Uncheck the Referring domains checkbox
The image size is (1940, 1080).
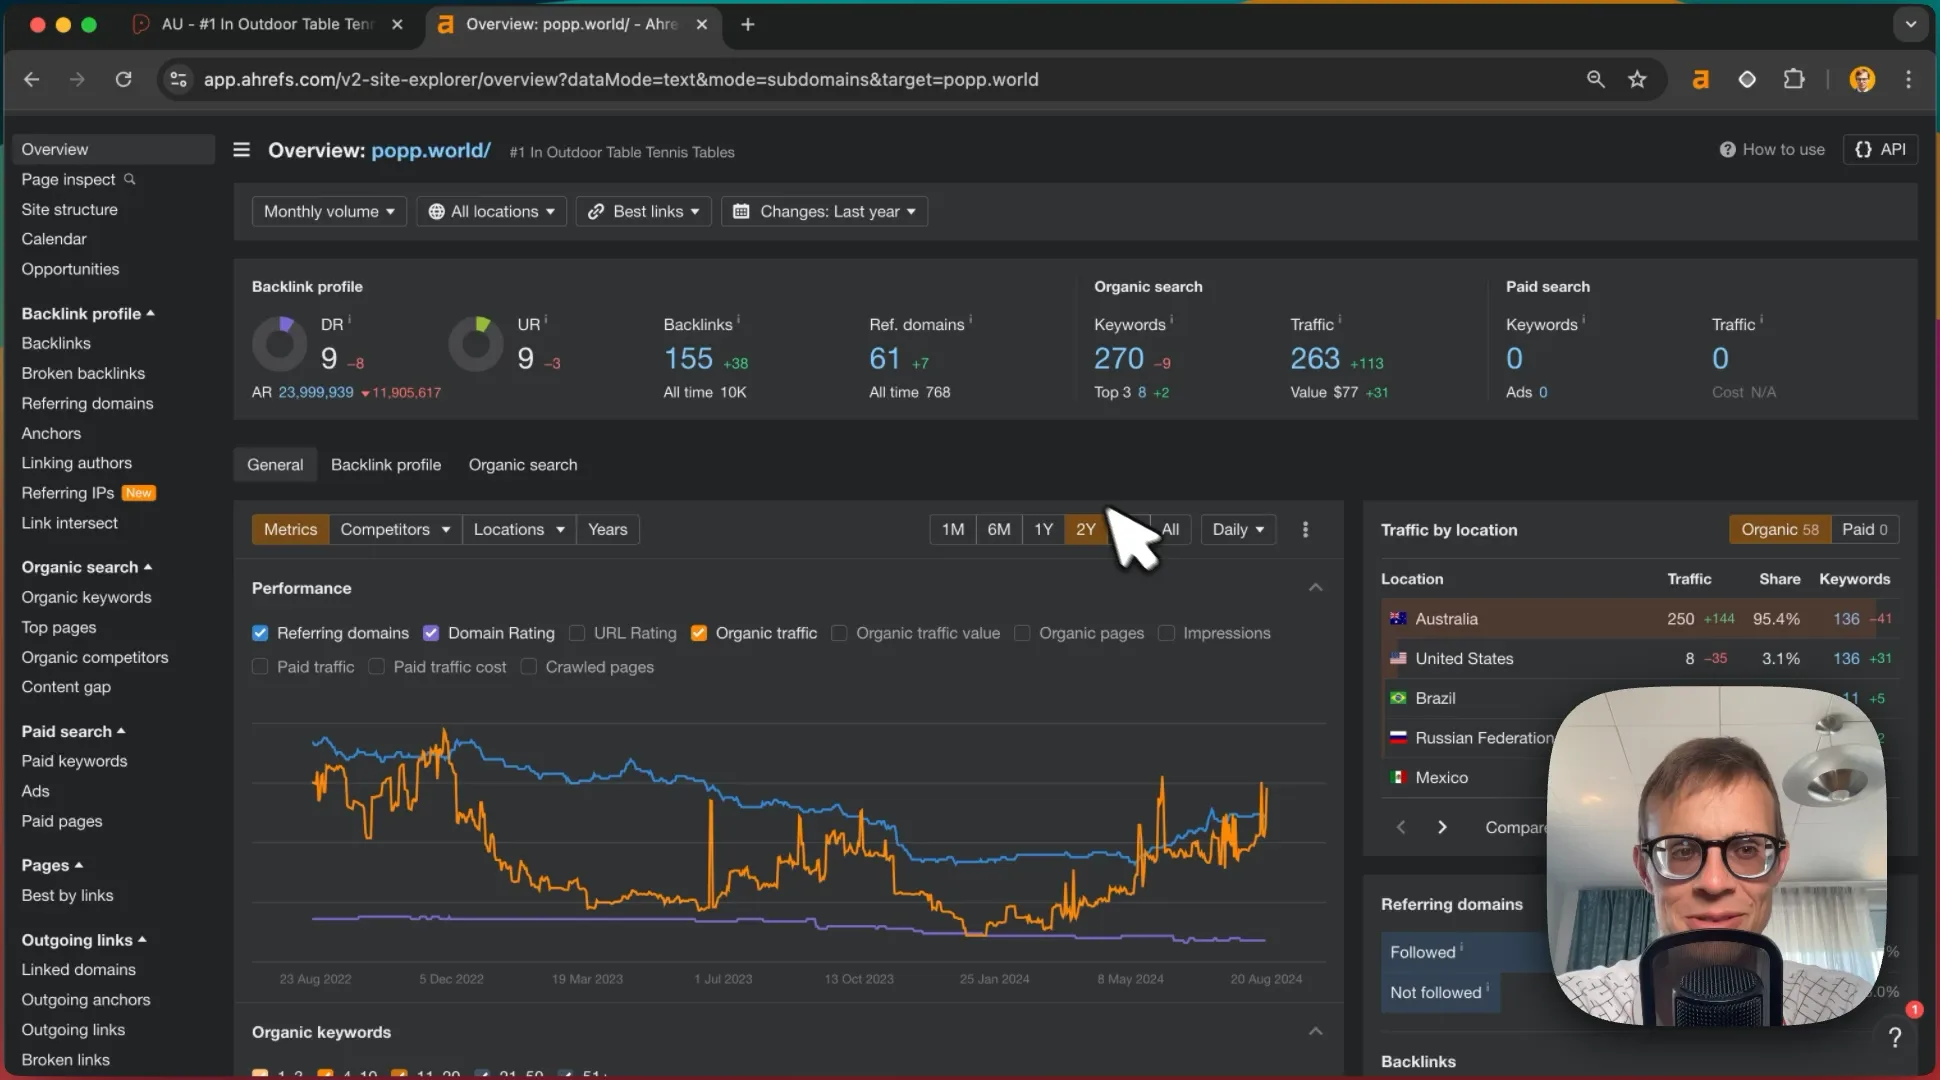coord(260,633)
